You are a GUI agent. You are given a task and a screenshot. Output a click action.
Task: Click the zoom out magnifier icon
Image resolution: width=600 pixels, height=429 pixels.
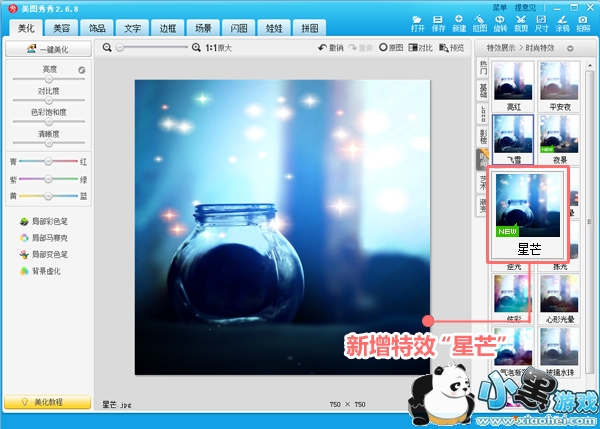[x=107, y=47]
